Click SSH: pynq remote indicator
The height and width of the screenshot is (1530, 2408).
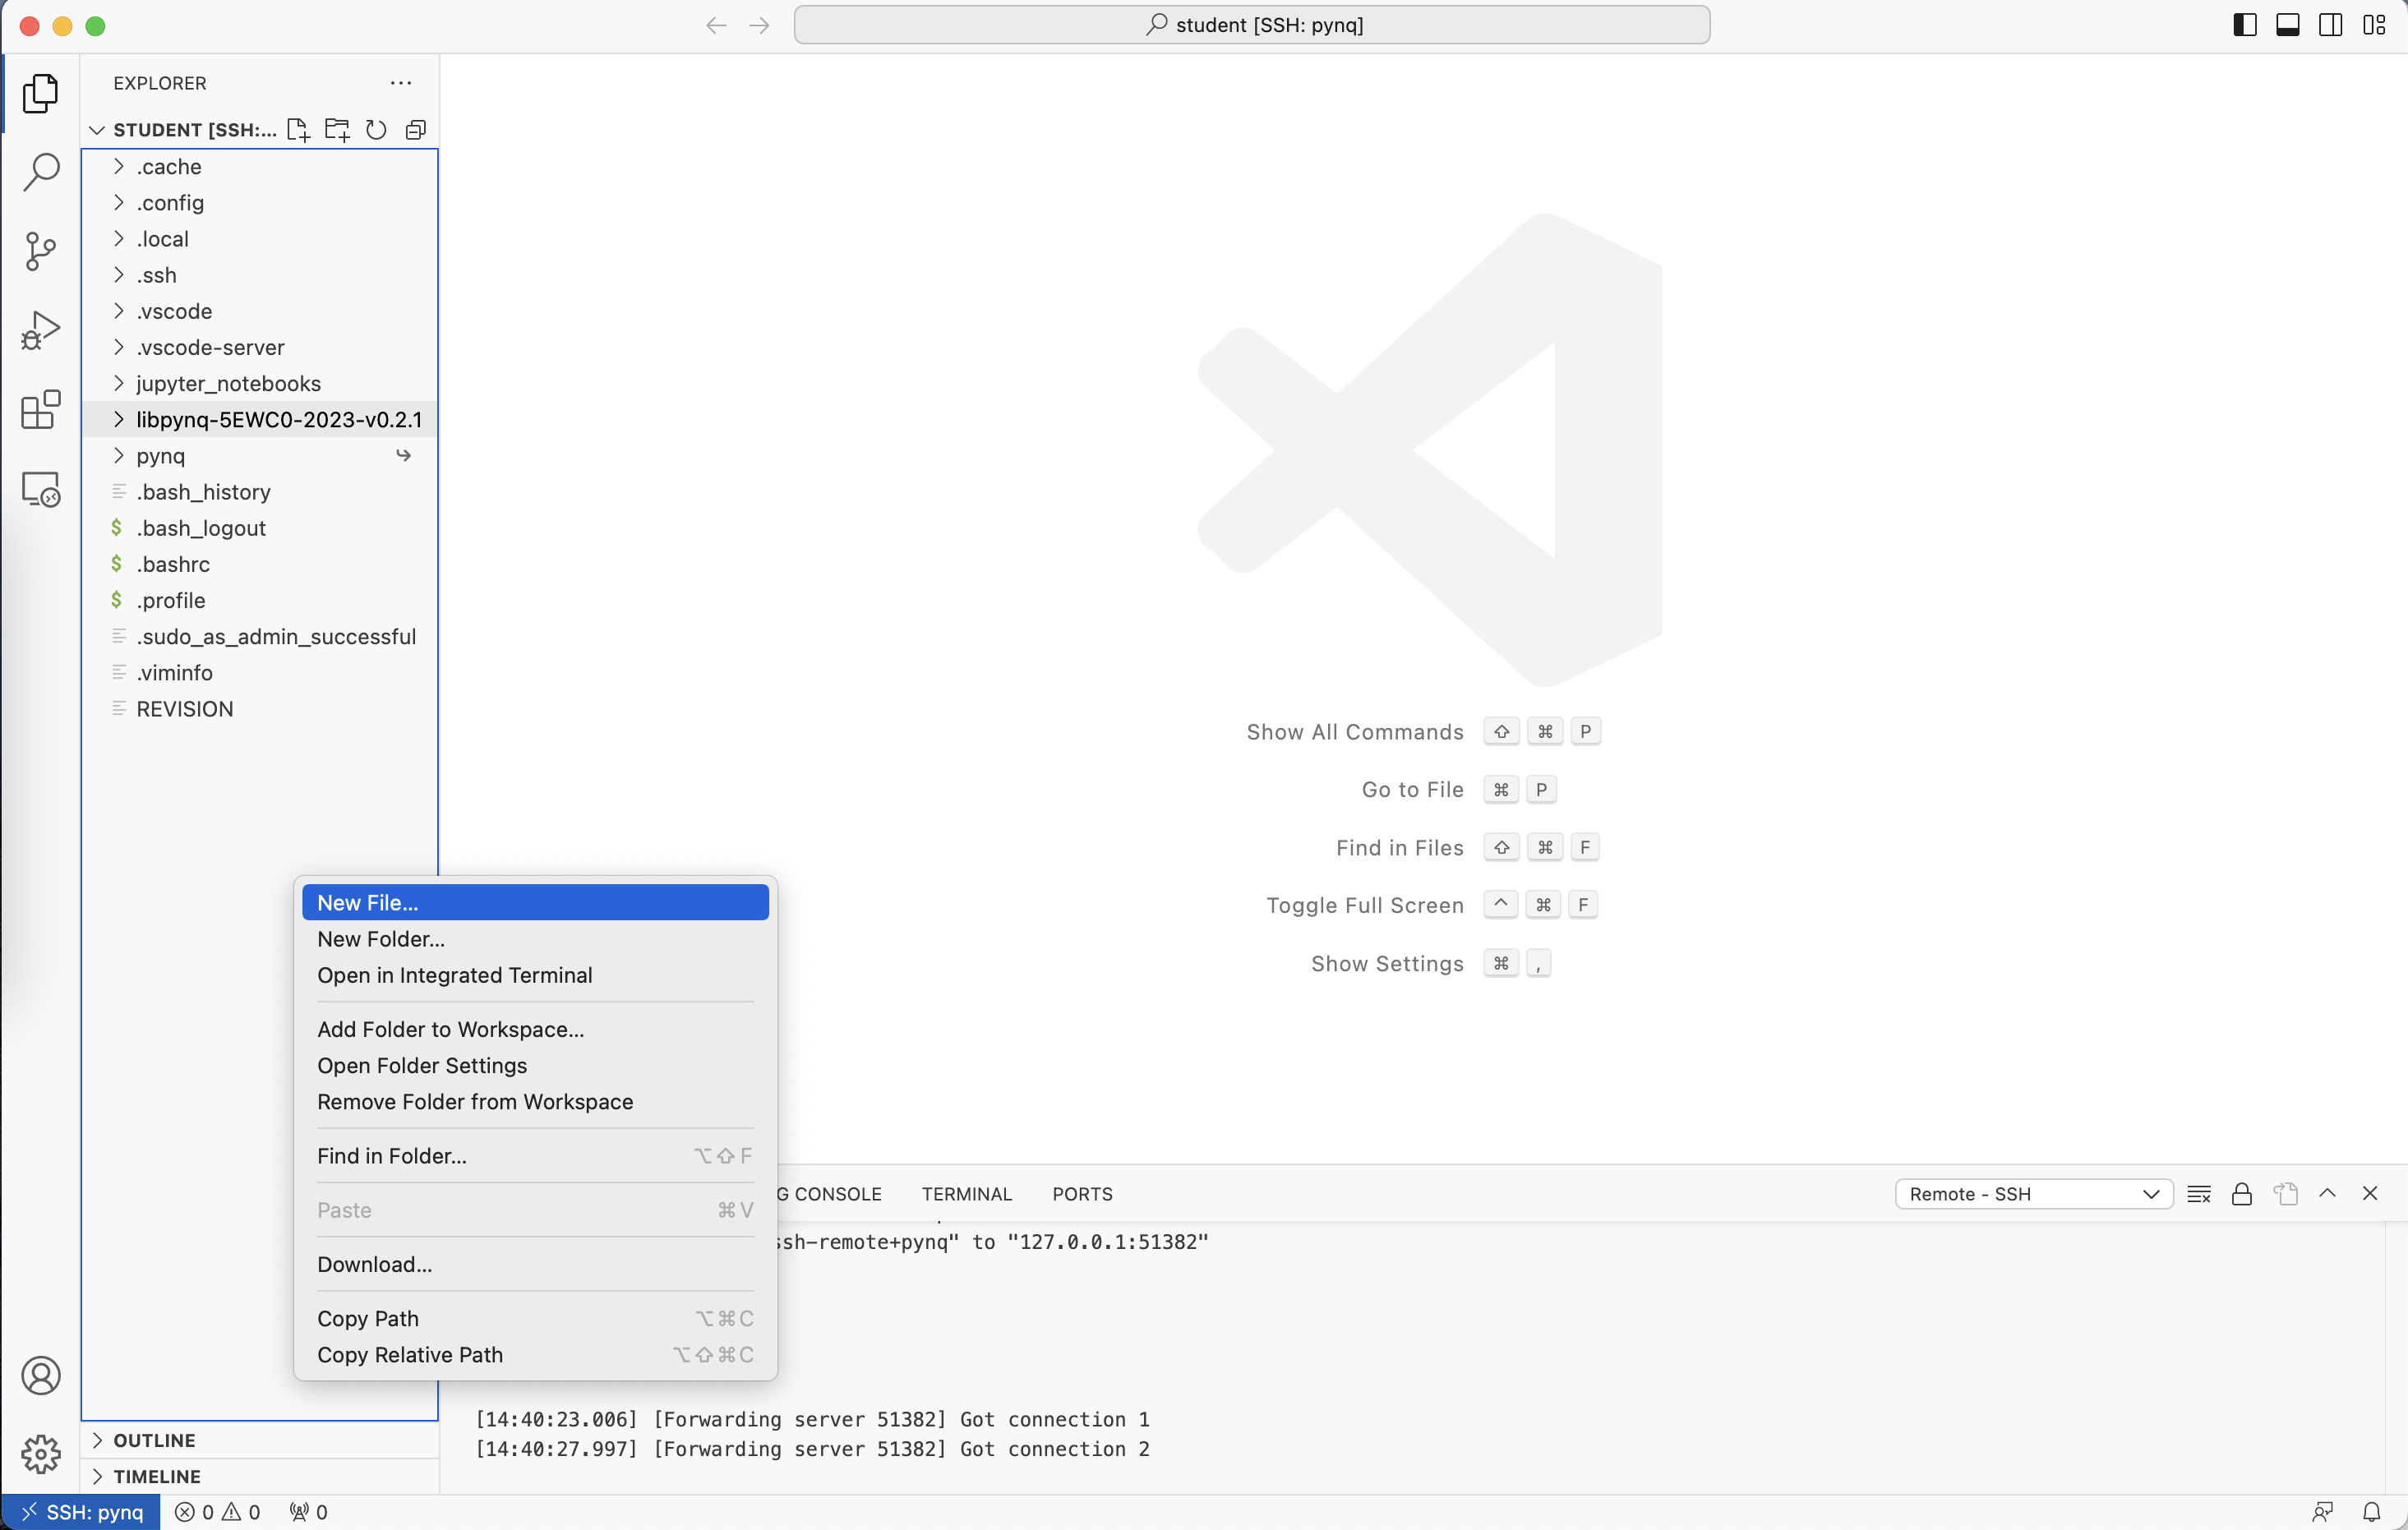click(81, 1512)
